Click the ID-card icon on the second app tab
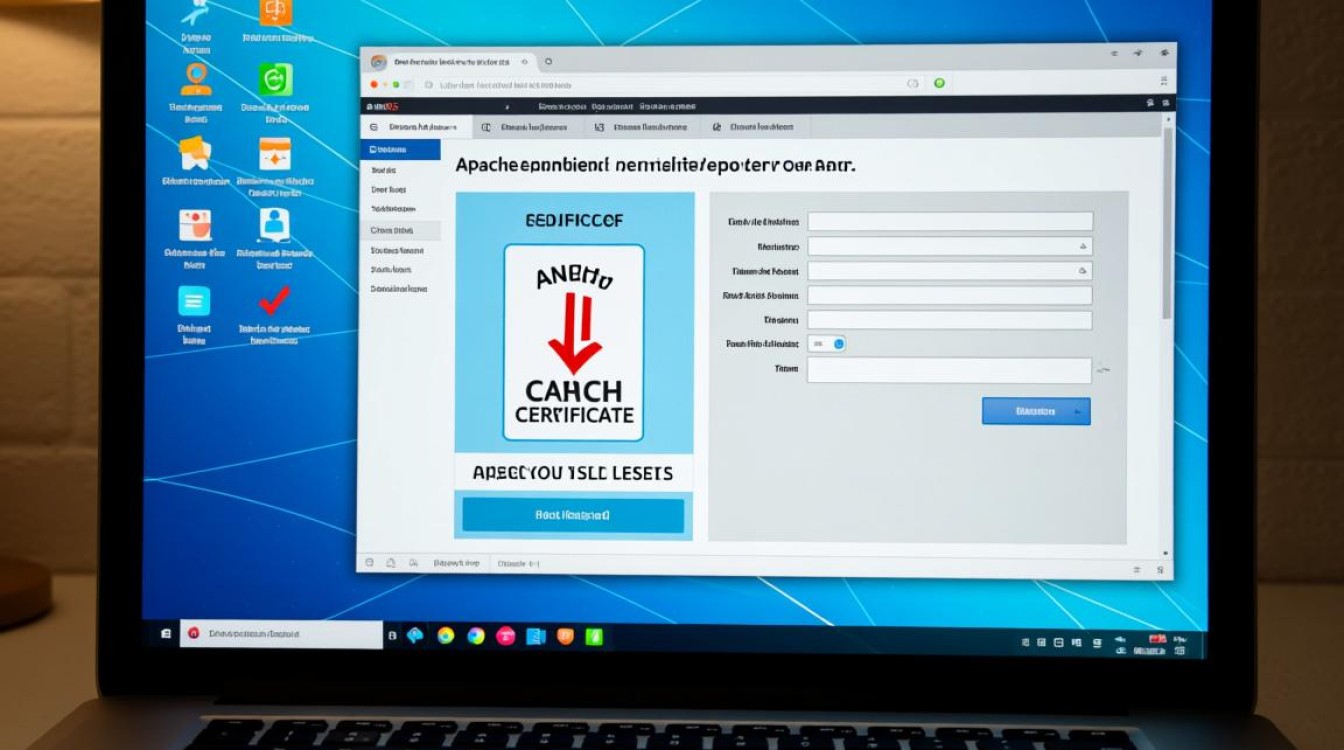 click(485, 125)
